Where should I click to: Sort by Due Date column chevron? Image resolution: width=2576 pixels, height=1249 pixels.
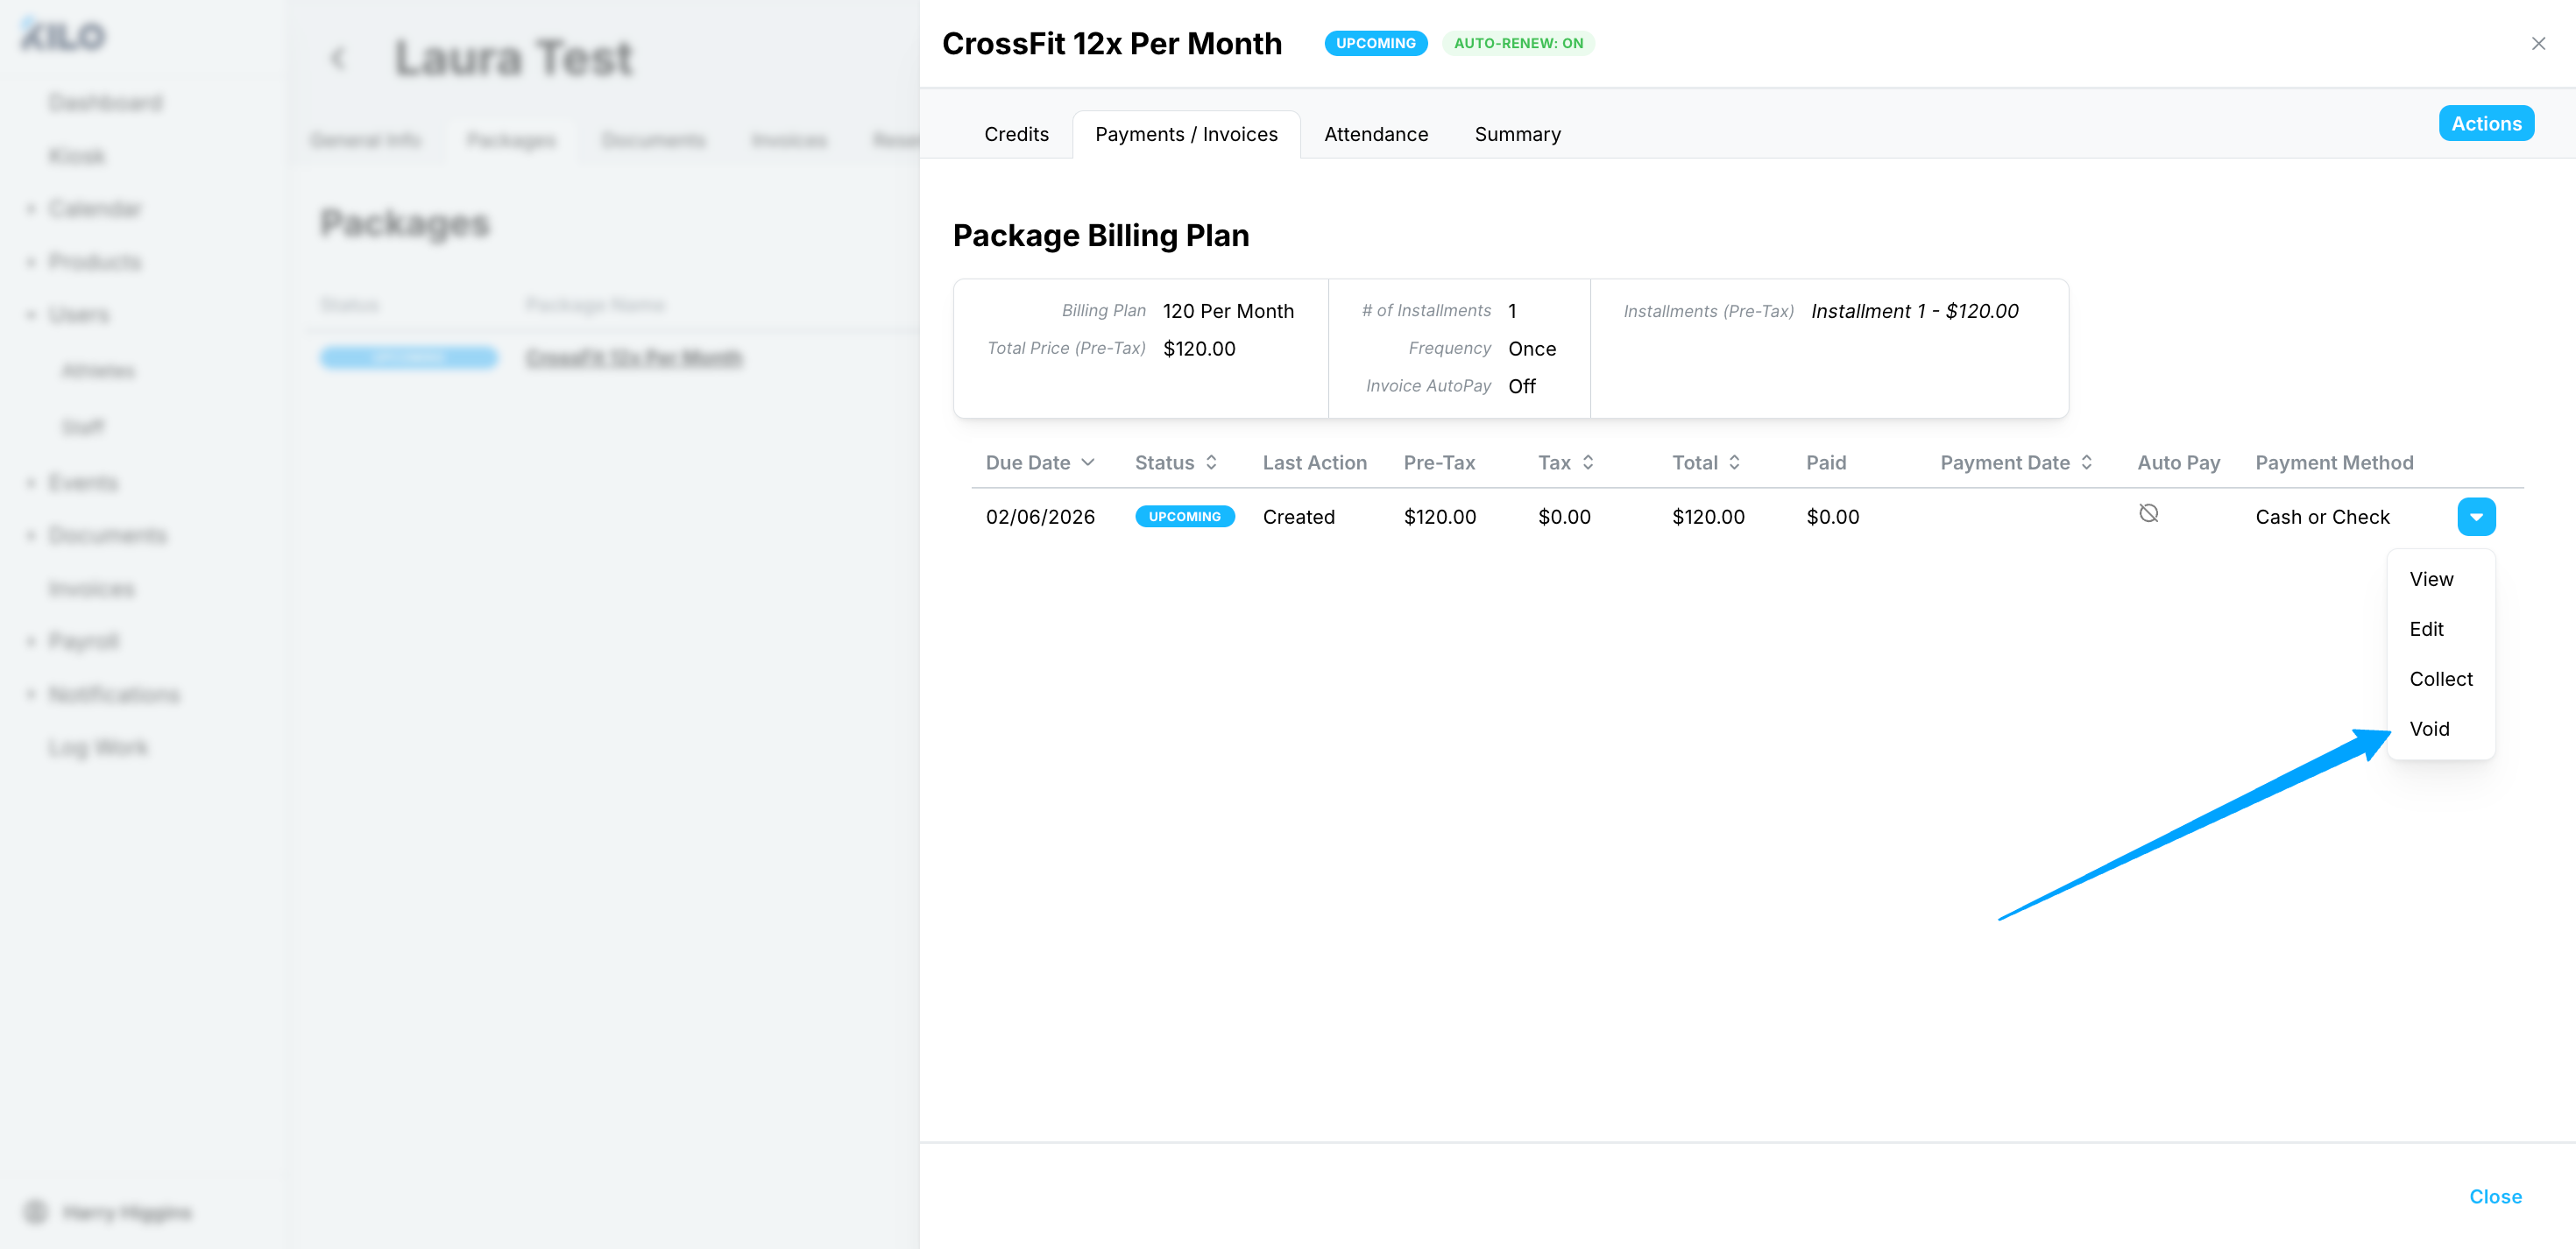tap(1088, 462)
